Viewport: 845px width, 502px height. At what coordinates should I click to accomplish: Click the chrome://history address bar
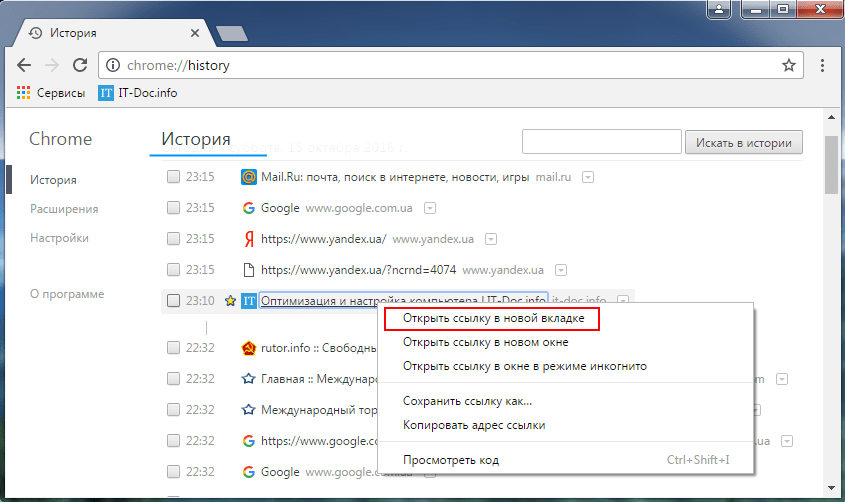[x=451, y=65]
